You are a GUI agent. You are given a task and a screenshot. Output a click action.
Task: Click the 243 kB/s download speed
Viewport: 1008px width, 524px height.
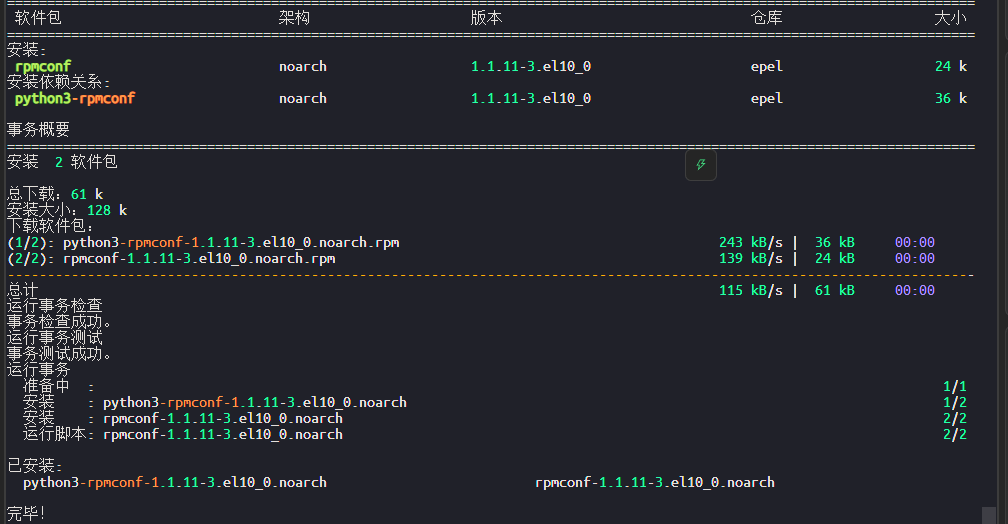751,242
